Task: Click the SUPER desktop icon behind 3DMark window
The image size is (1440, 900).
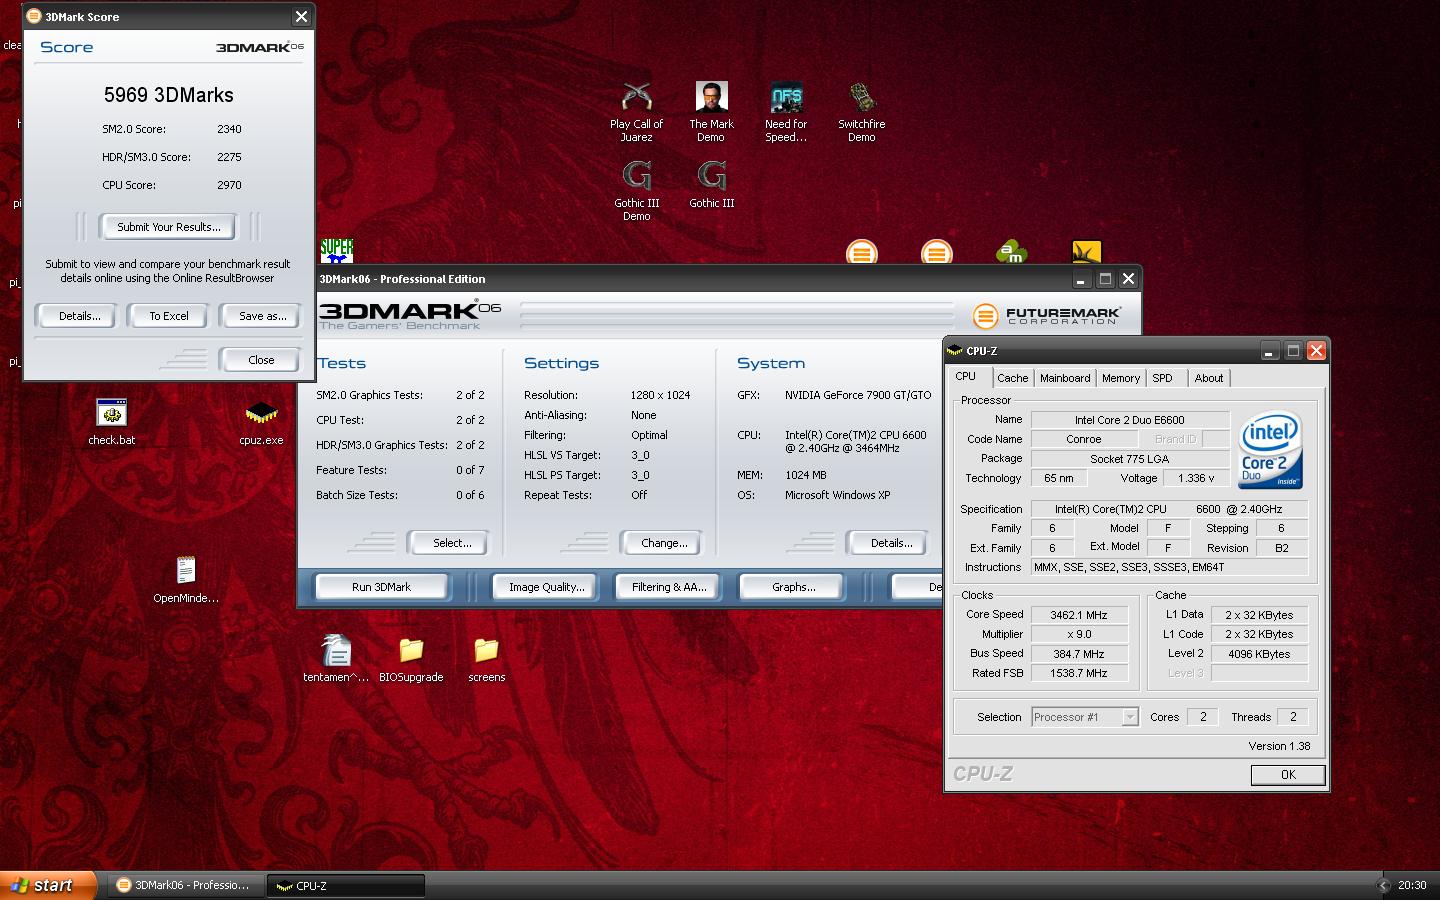Action: 337,250
